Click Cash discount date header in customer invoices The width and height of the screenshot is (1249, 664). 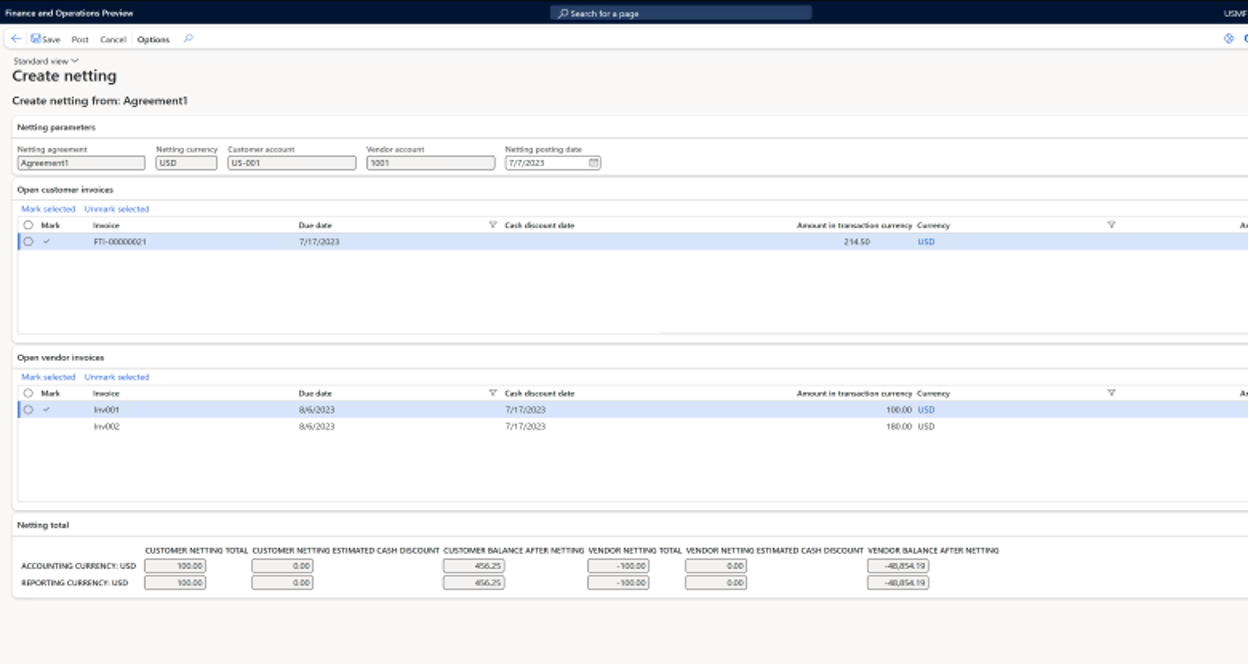point(540,225)
